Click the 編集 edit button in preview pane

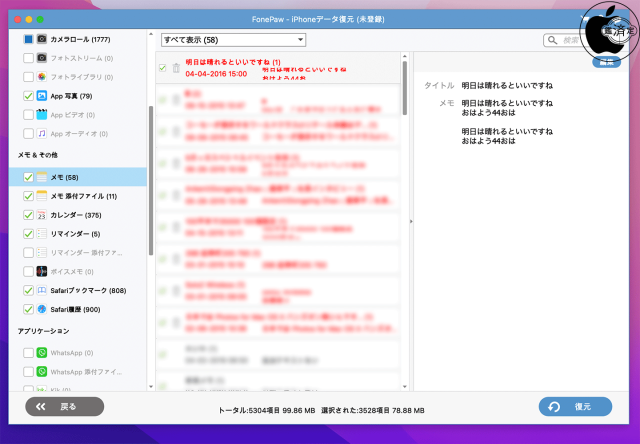tap(607, 62)
